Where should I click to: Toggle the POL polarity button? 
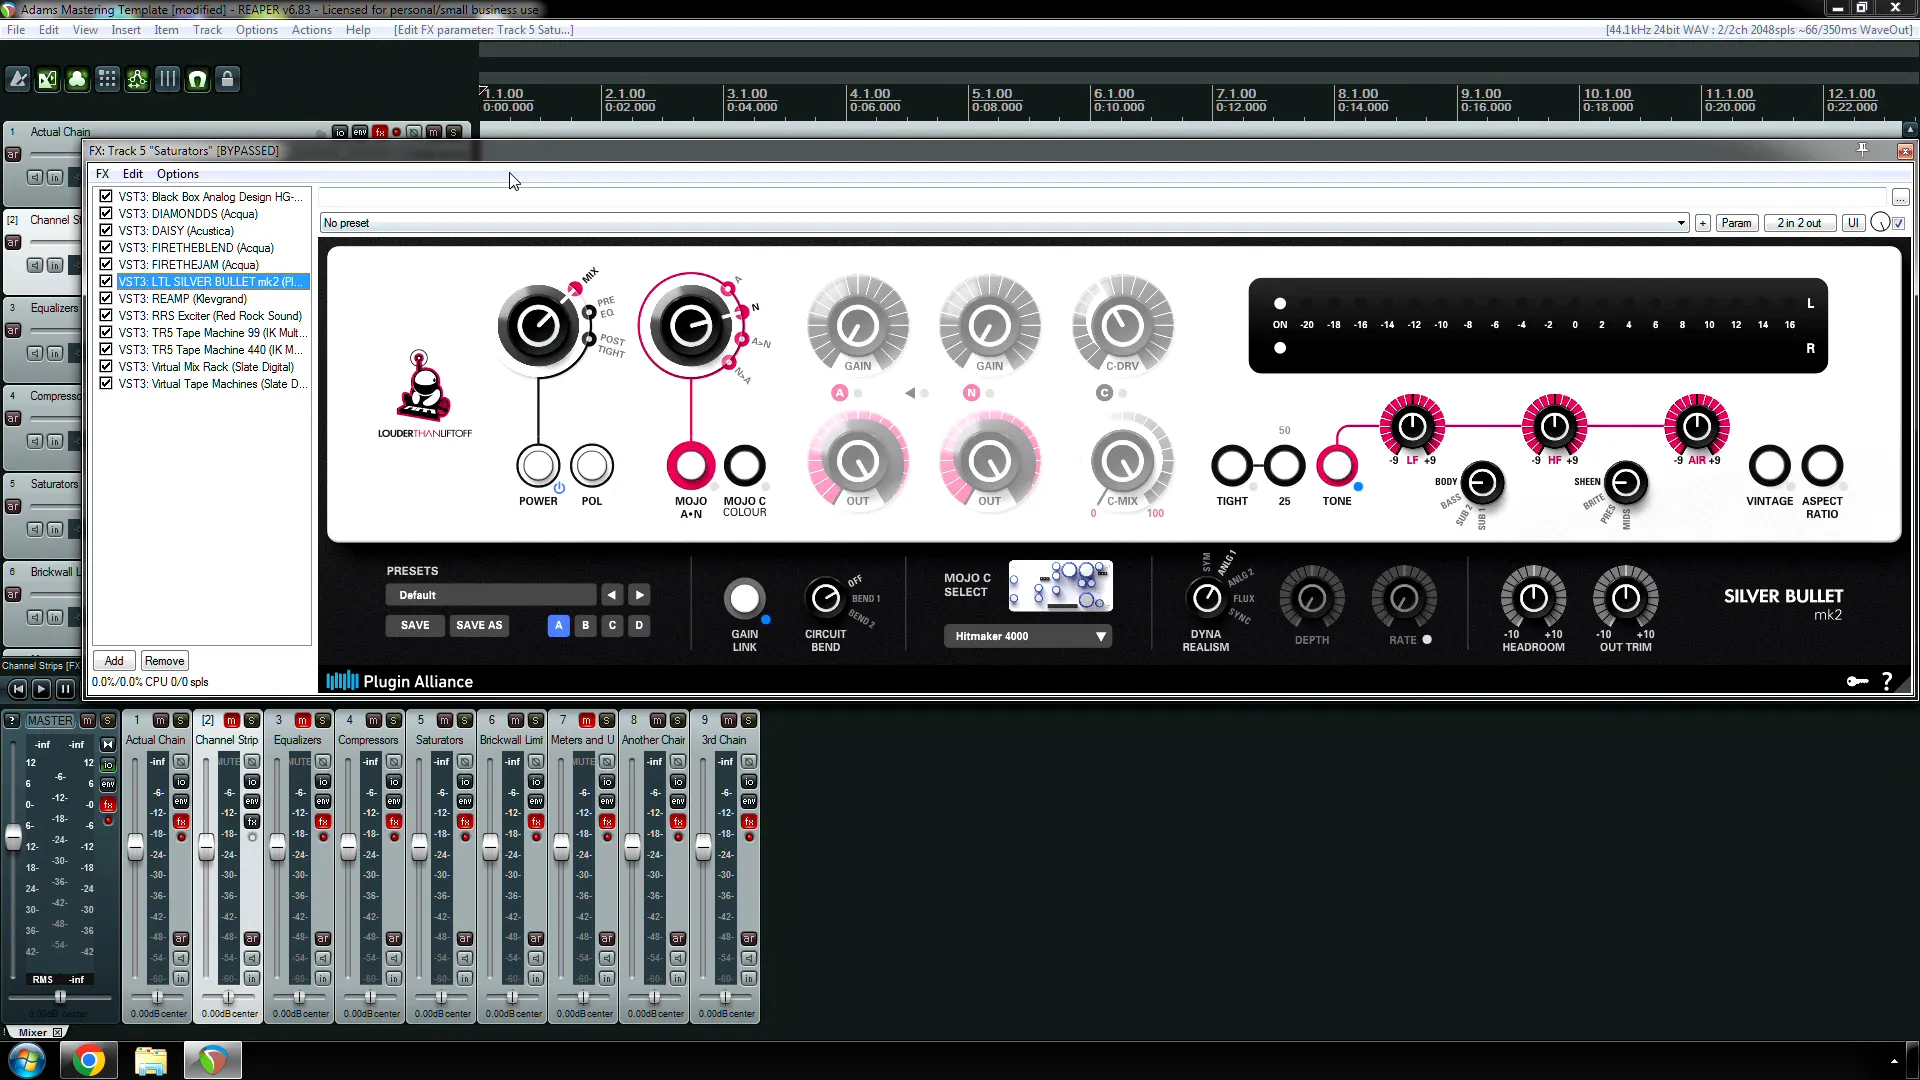coord(592,465)
